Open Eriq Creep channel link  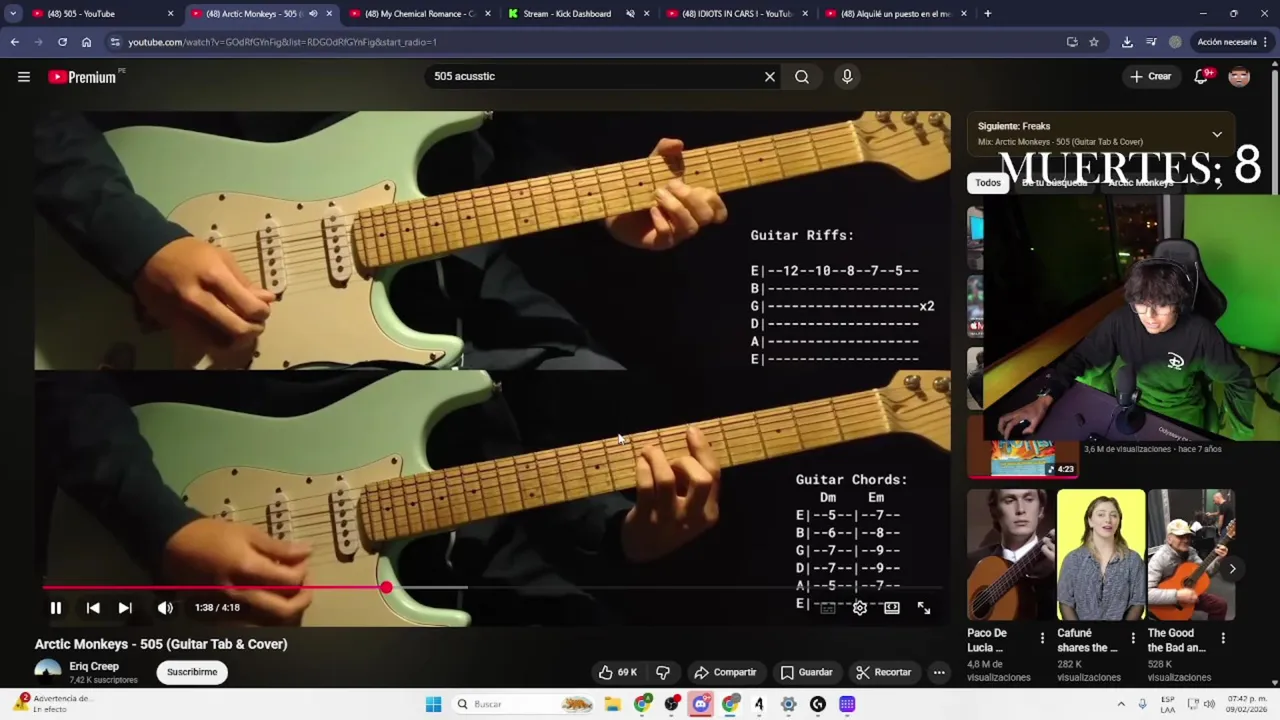pos(94,666)
